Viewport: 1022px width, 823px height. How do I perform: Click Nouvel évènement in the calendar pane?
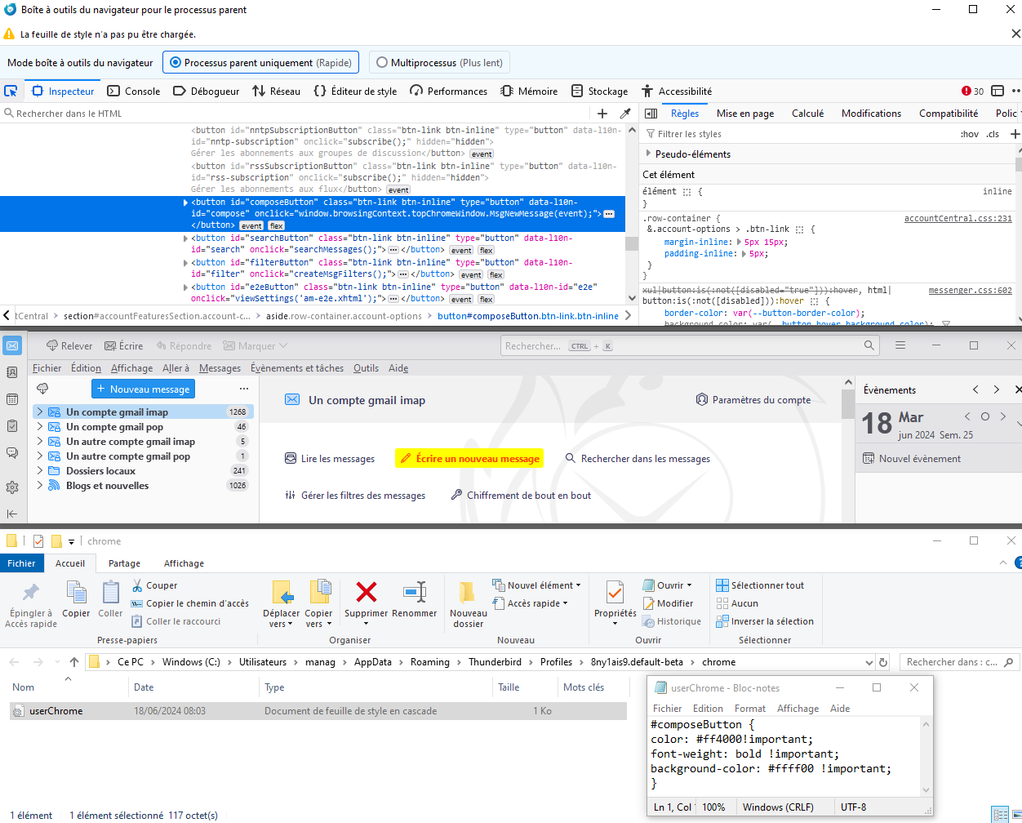pyautogui.click(x=912, y=459)
